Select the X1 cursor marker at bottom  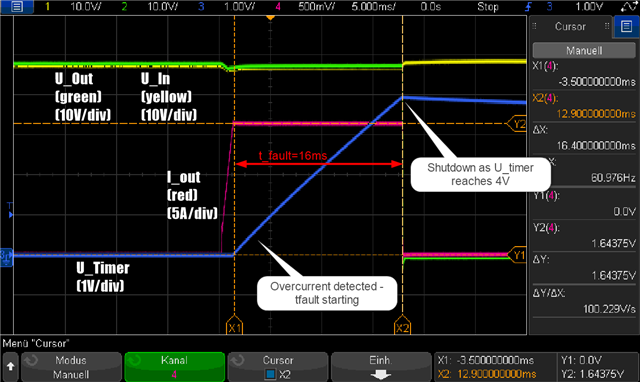[234, 325]
